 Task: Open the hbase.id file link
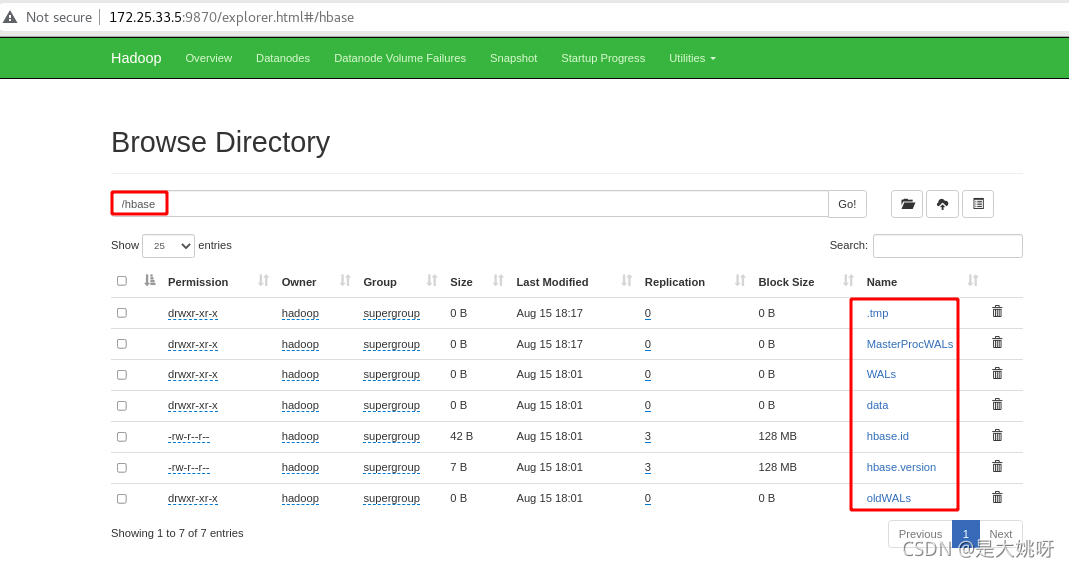[x=888, y=436]
